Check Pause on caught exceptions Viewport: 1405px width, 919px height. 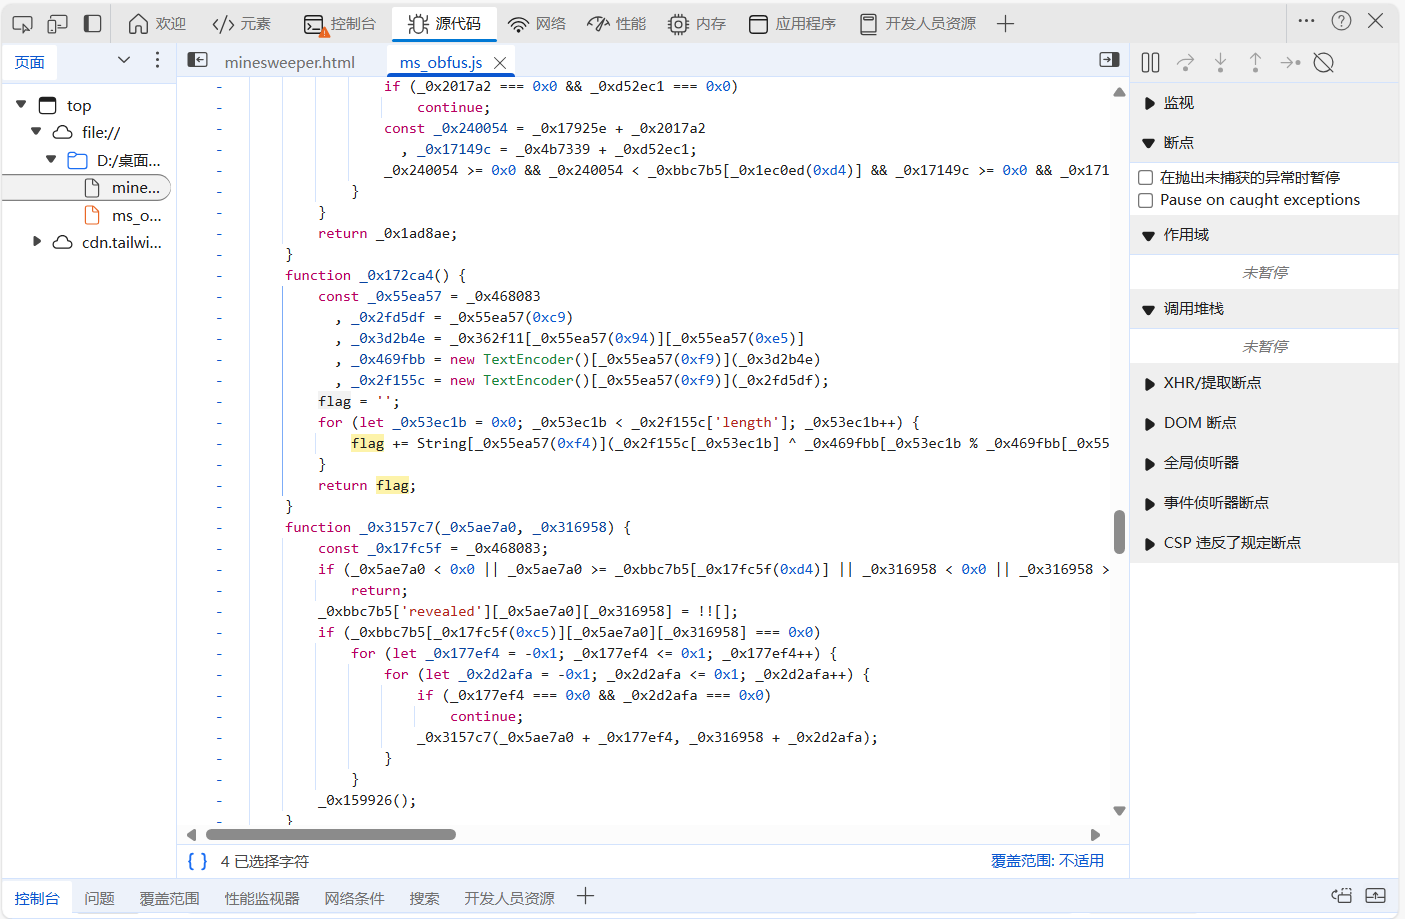(1146, 201)
